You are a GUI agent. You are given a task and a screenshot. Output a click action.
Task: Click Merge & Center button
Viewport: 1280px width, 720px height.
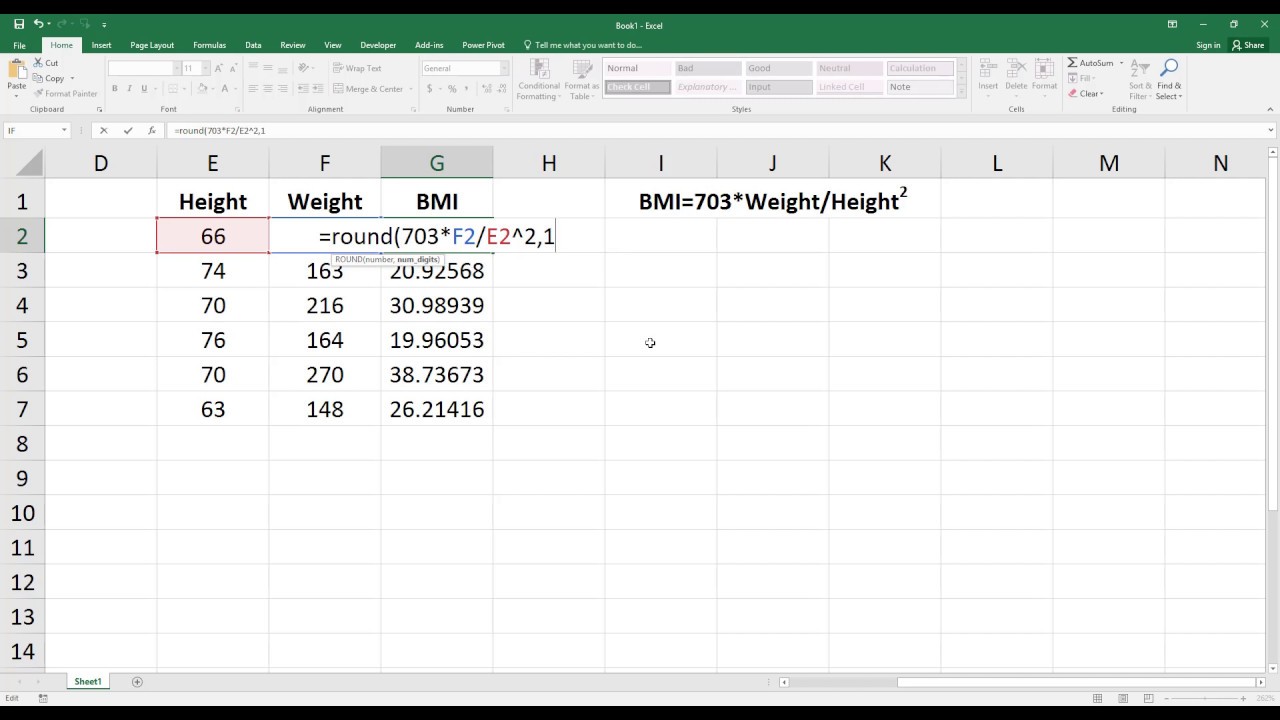367,89
